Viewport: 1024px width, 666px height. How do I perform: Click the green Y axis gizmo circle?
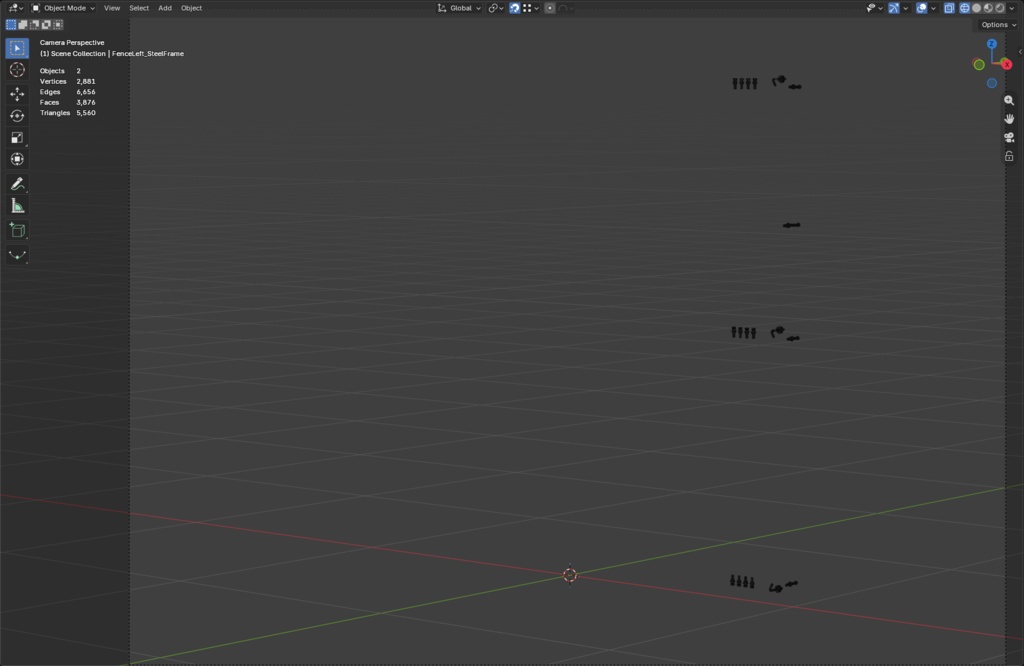click(x=979, y=65)
